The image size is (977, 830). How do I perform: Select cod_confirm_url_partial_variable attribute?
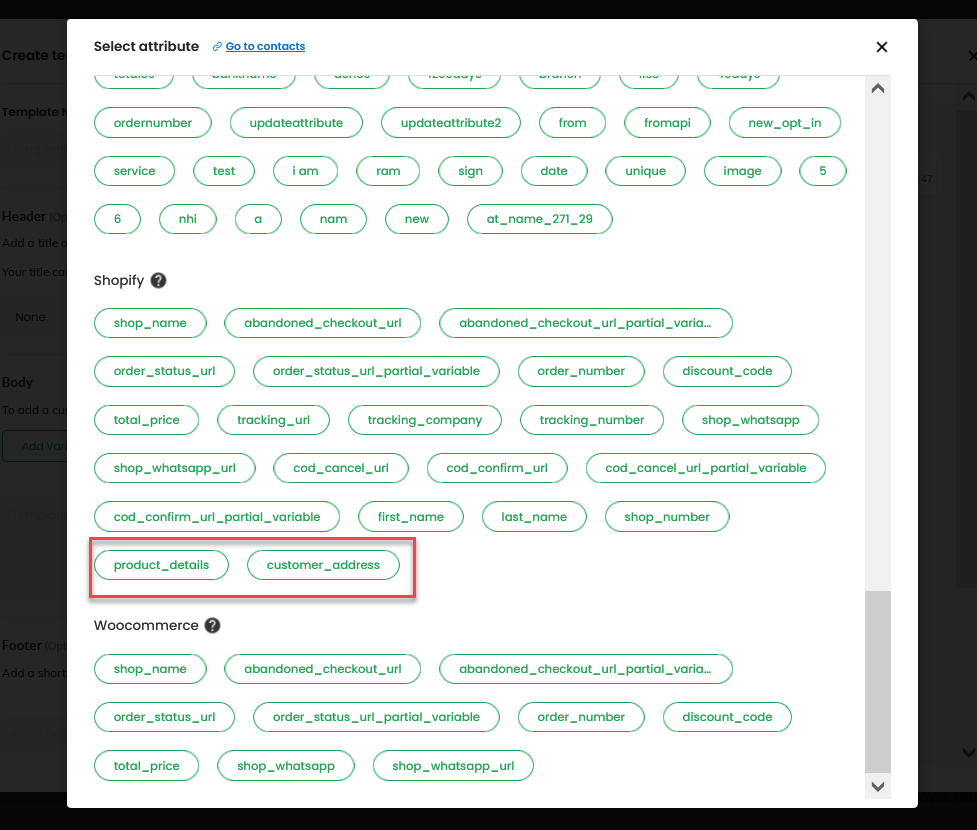coord(217,517)
